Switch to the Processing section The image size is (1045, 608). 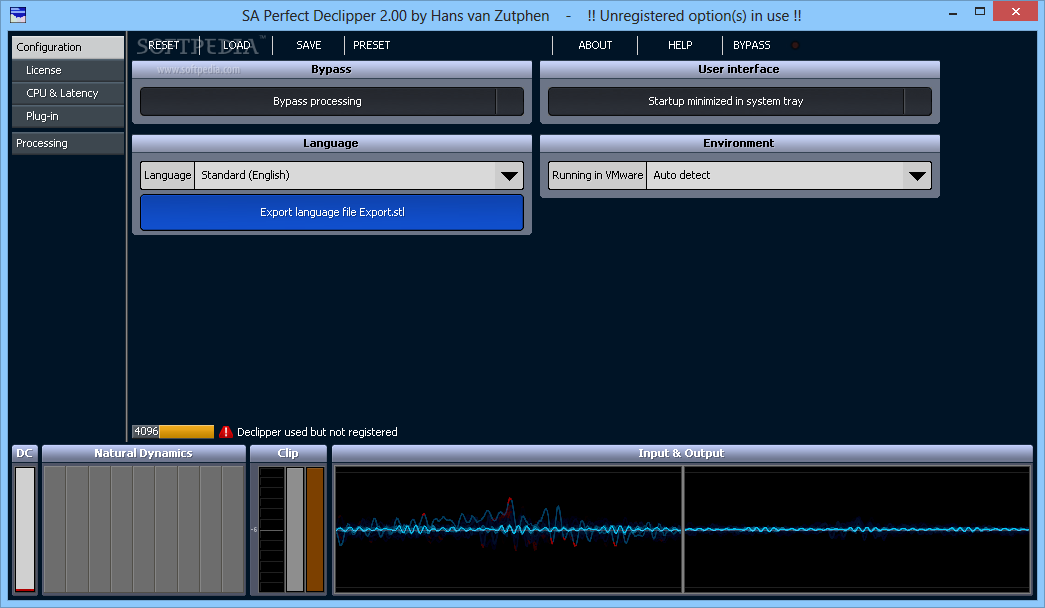68,143
